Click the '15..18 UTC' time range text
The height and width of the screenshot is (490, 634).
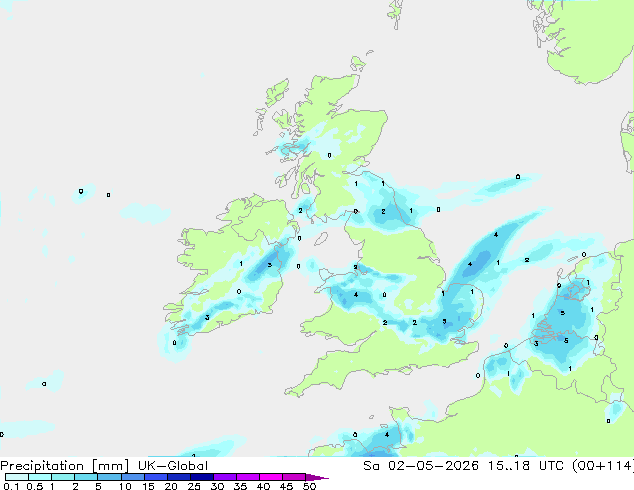[x=525, y=465]
